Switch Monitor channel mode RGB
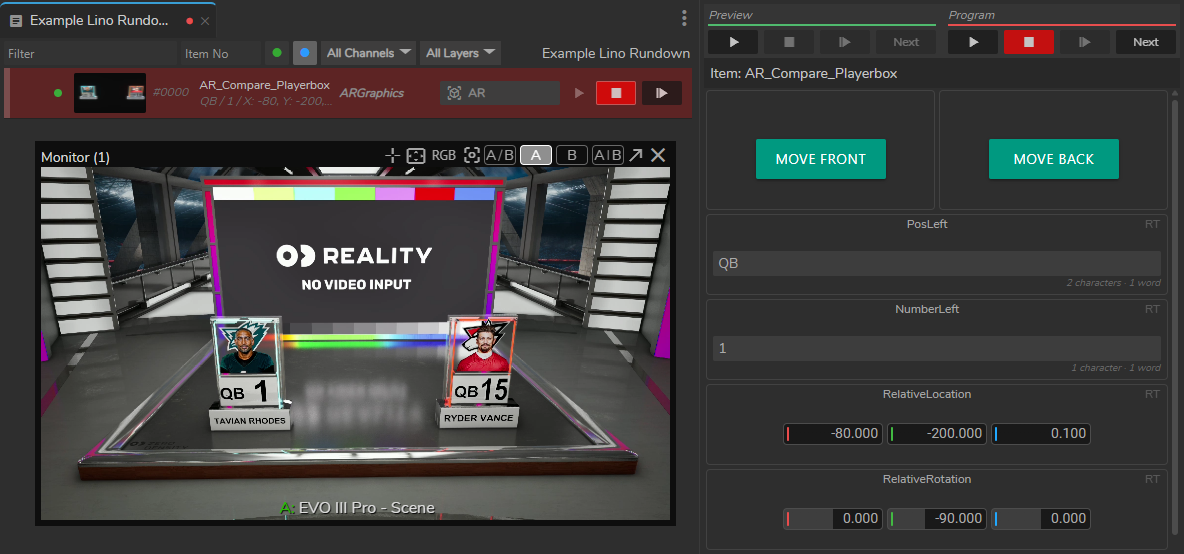This screenshot has width=1184, height=554. pos(444,155)
